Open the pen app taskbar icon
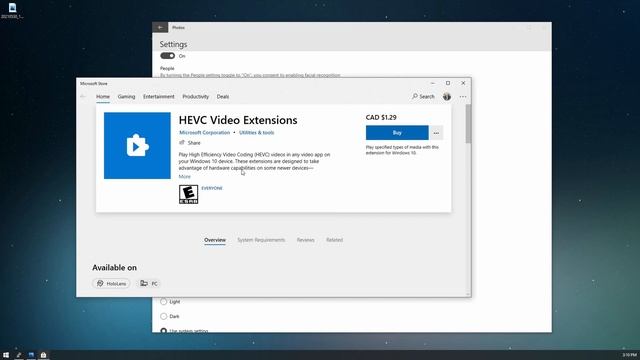Screen dimensions: 640x360 click(x=18, y=355)
